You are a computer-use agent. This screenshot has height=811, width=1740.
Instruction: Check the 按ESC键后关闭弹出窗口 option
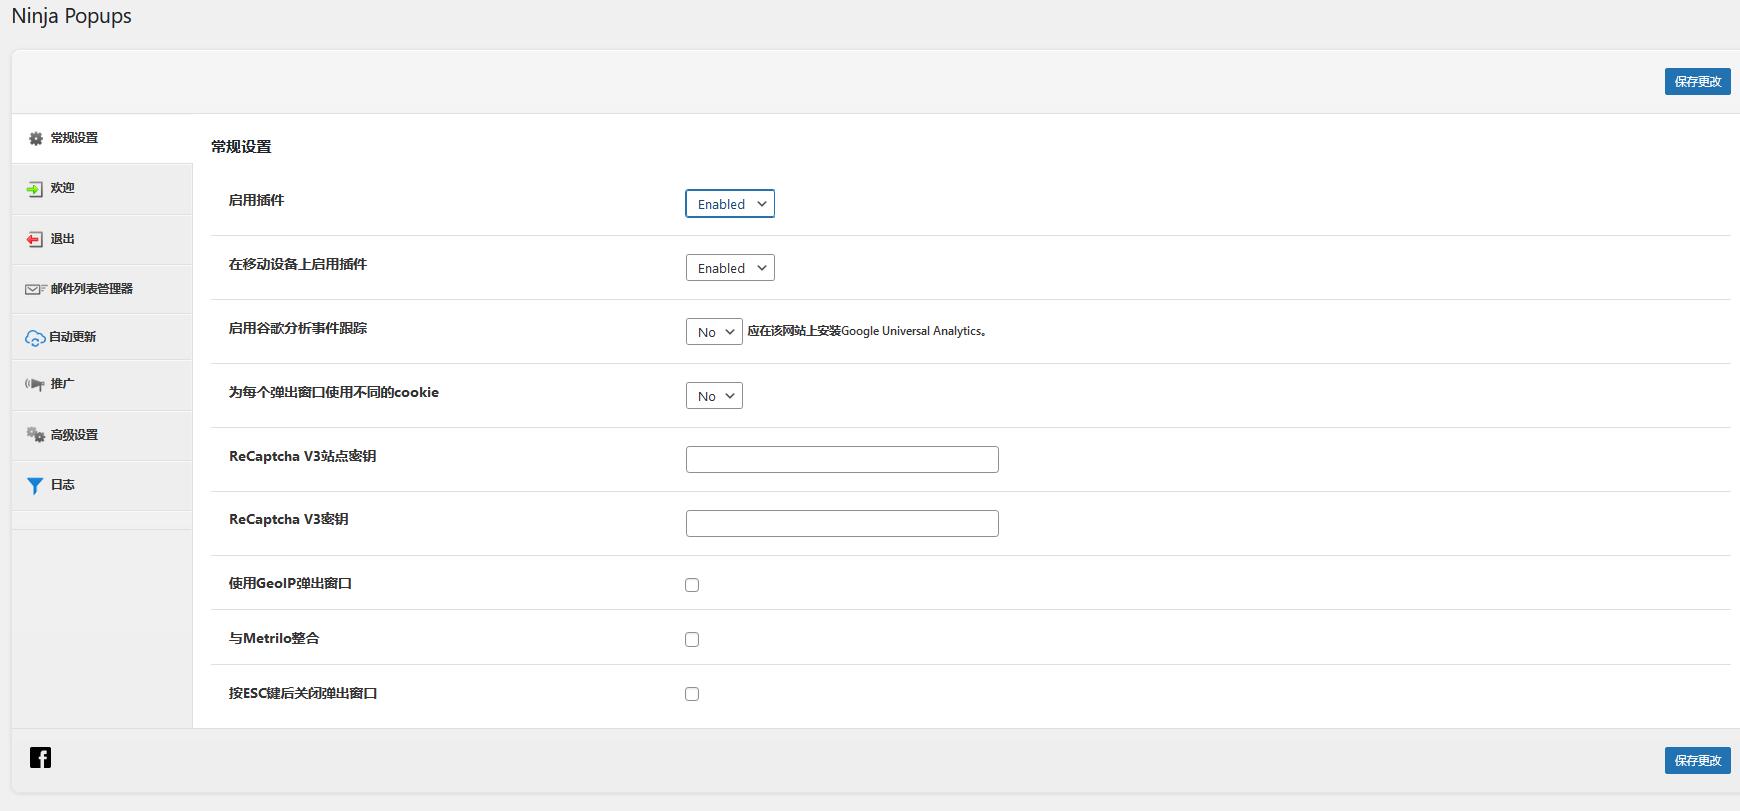pos(692,694)
